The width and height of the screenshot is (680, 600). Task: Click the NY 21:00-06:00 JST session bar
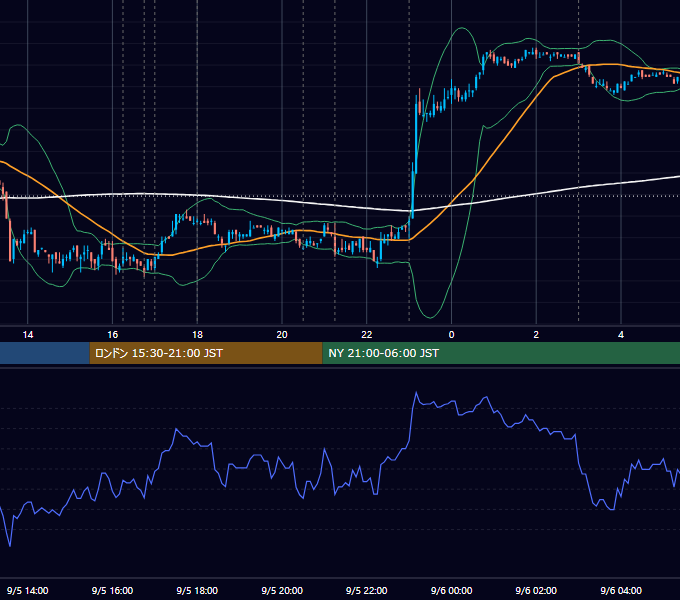501,353
